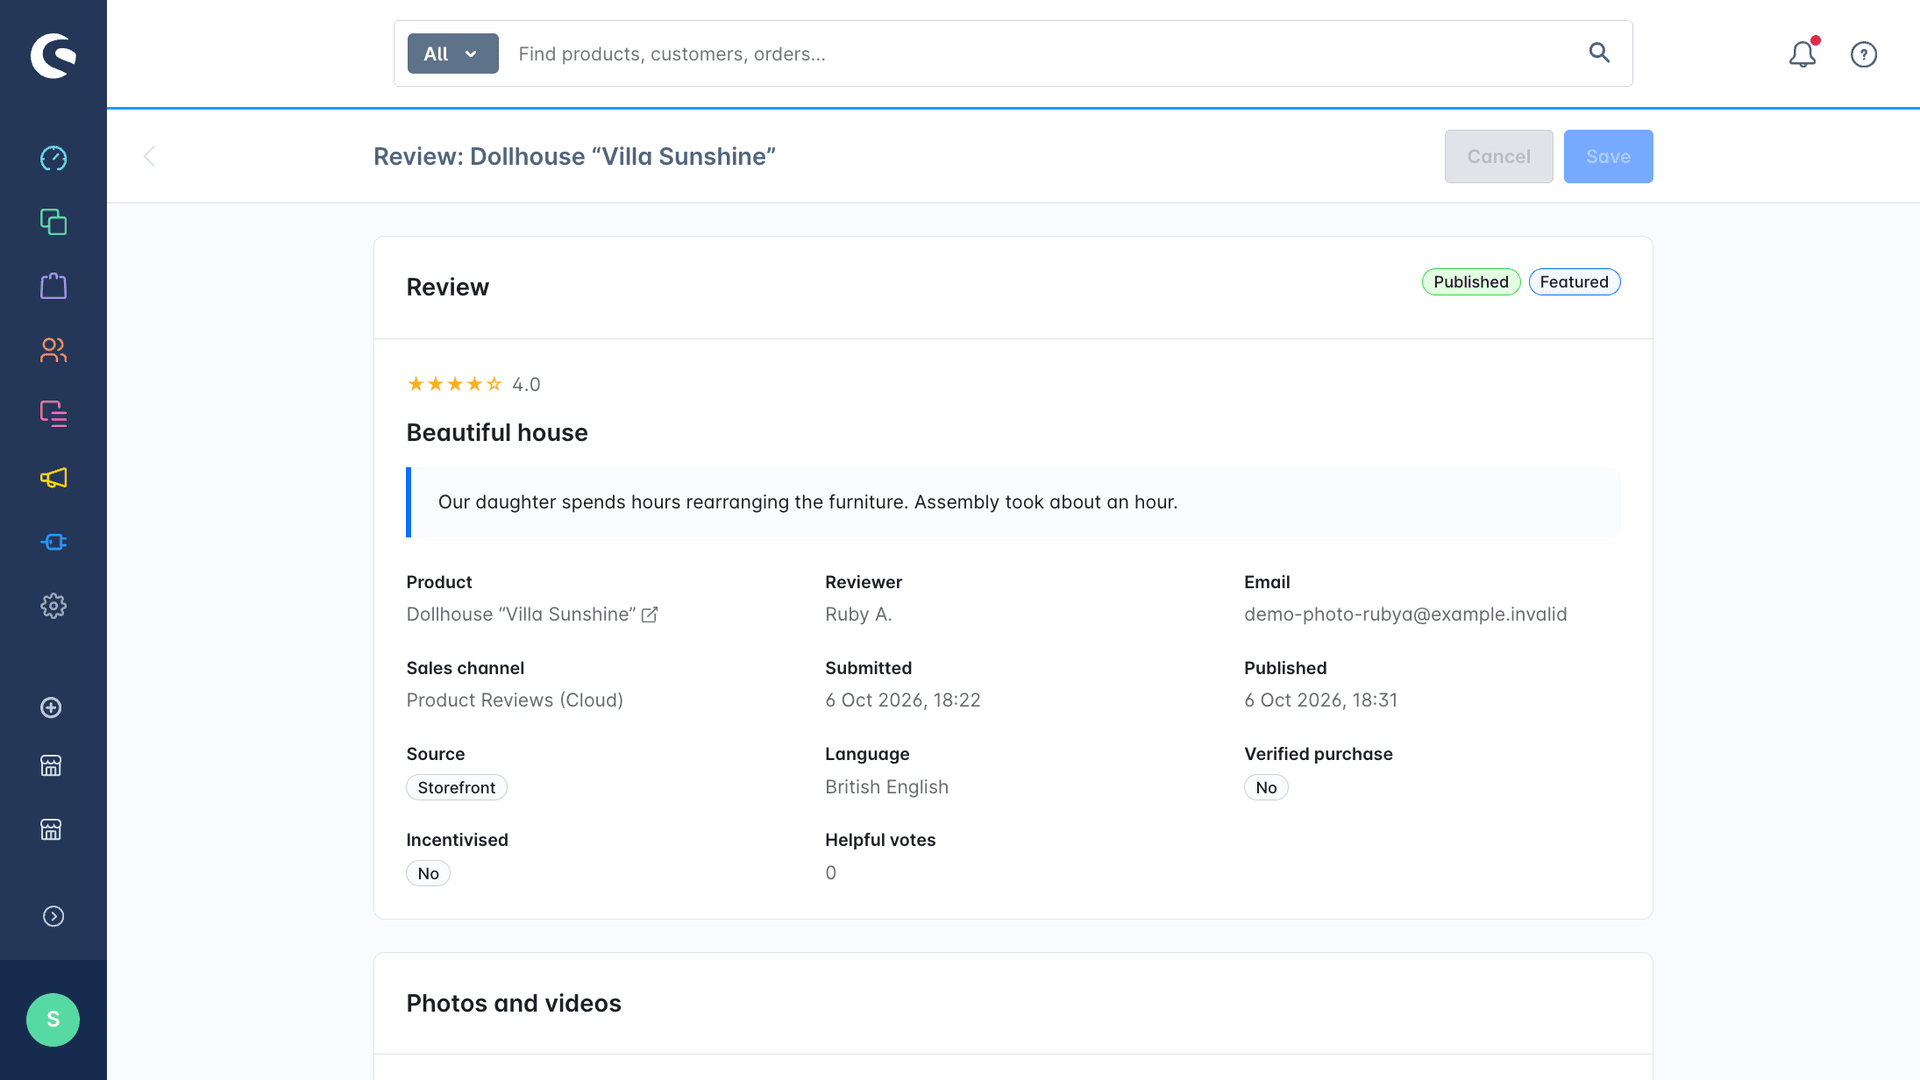Open the notifications bell

[1803, 54]
